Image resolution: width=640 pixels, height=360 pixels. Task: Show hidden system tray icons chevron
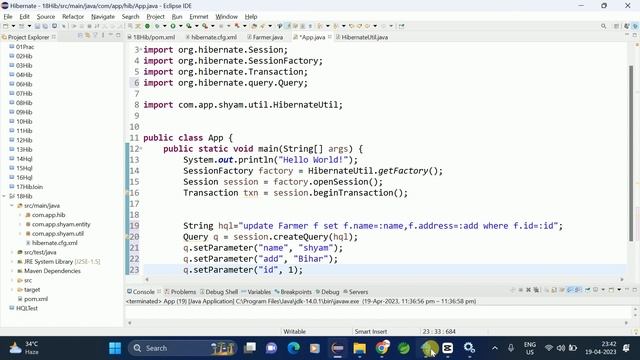495,348
